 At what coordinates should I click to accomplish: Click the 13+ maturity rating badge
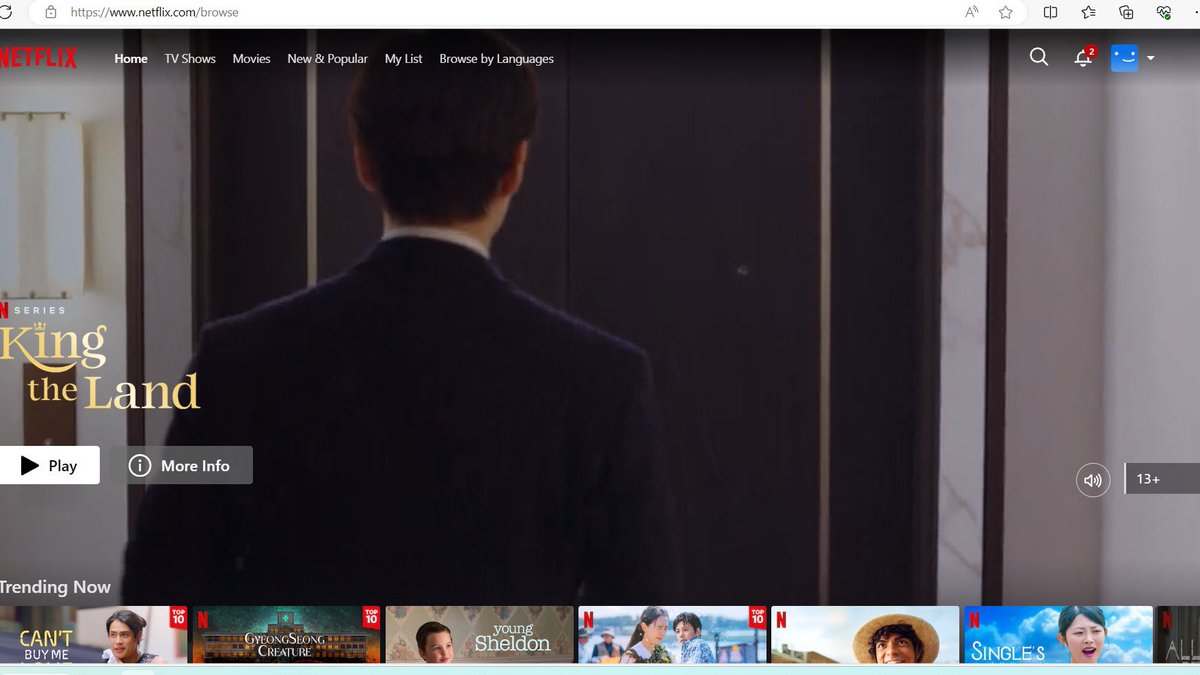pos(1162,480)
